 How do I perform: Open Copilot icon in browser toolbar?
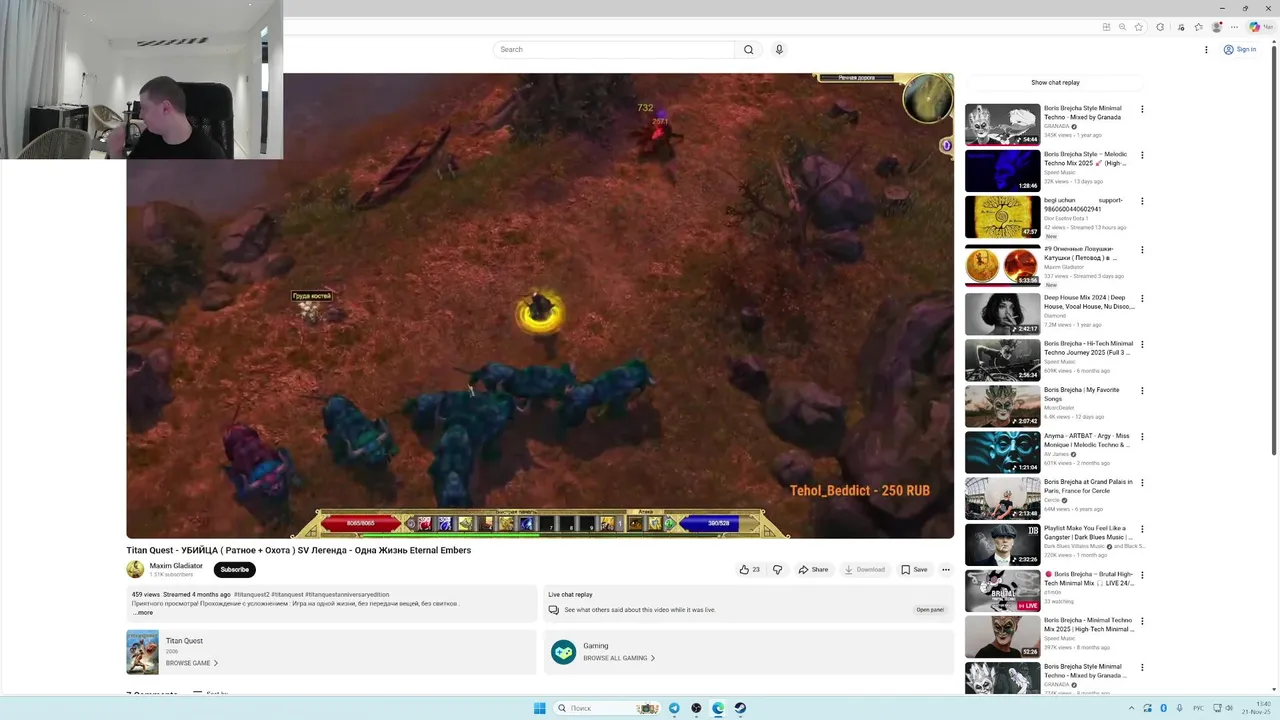pos(1255,27)
